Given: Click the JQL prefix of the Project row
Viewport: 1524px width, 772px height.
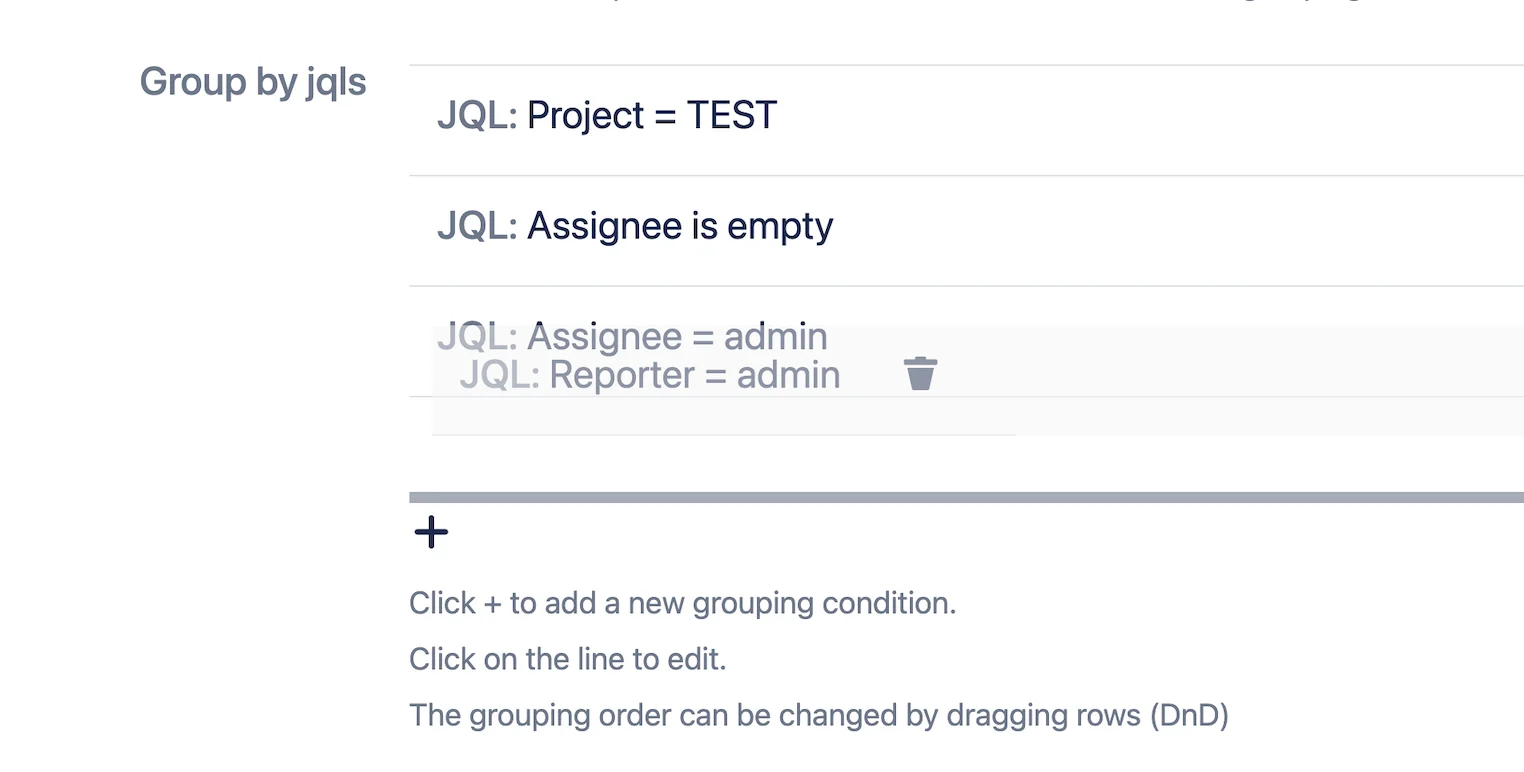Looking at the screenshot, I should click(477, 116).
